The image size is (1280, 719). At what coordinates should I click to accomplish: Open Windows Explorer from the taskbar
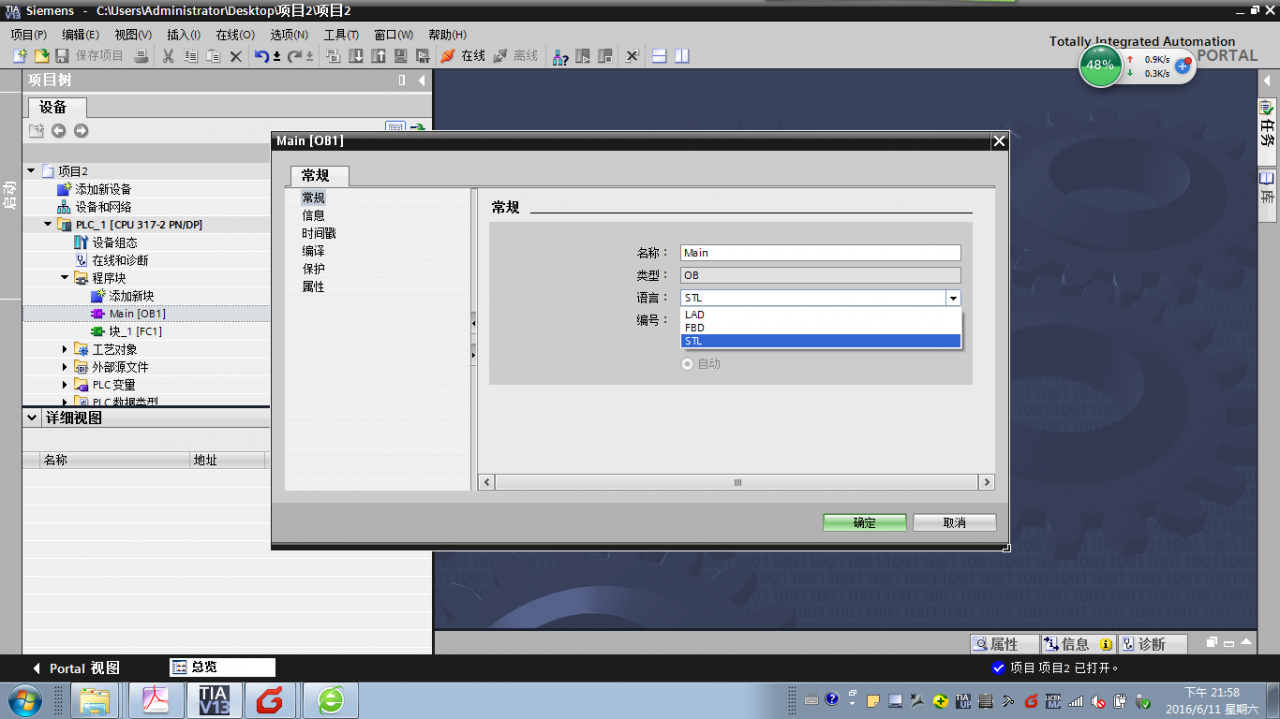pos(96,700)
